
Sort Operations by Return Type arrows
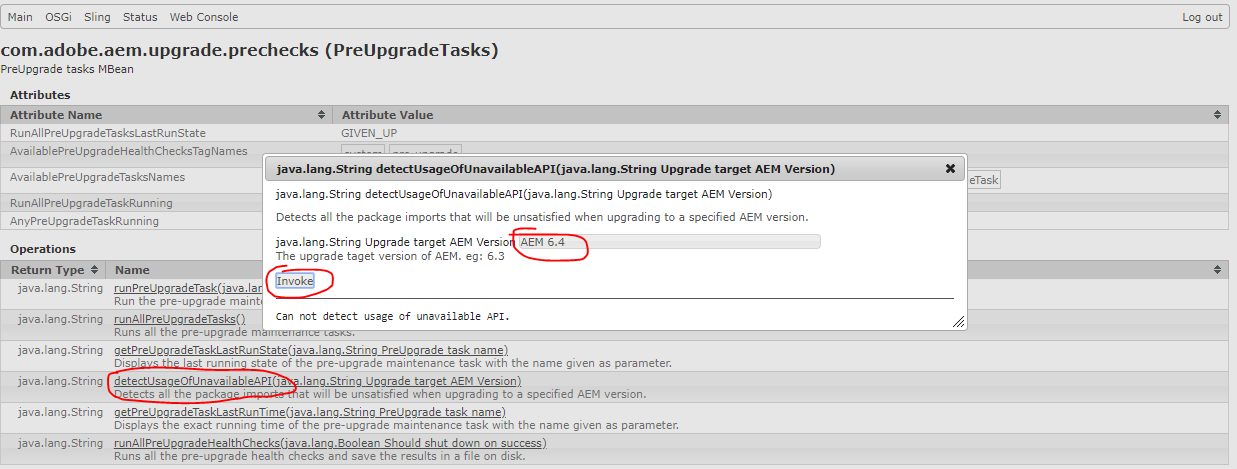click(x=94, y=270)
